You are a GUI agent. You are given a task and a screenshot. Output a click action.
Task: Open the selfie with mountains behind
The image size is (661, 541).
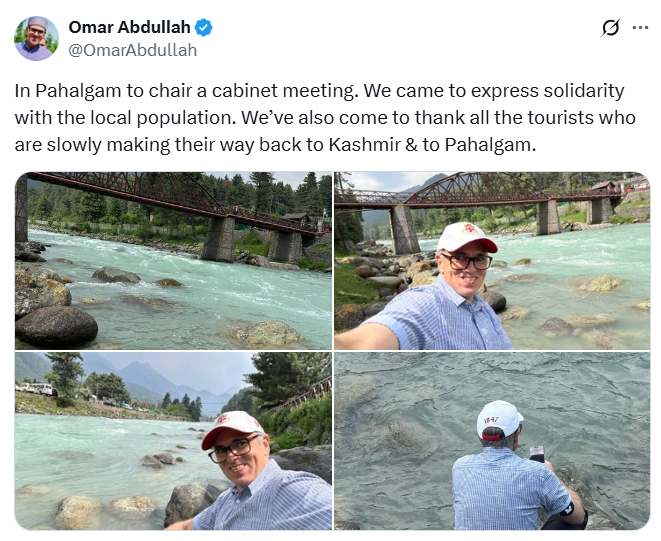[x=173, y=441]
